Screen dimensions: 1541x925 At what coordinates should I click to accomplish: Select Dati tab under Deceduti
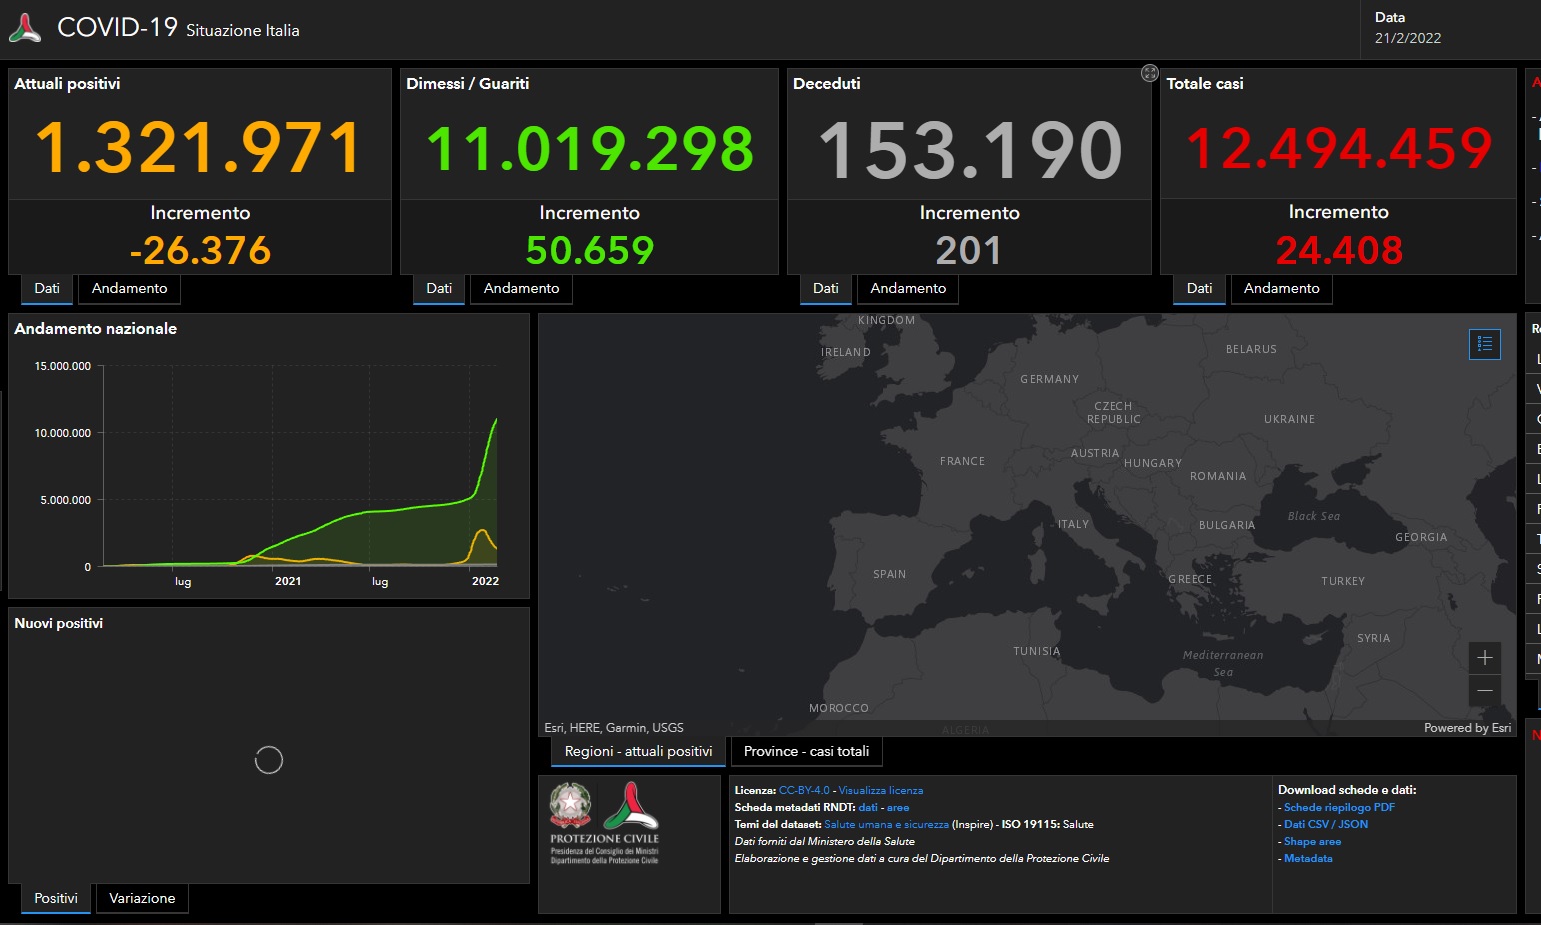[825, 288]
